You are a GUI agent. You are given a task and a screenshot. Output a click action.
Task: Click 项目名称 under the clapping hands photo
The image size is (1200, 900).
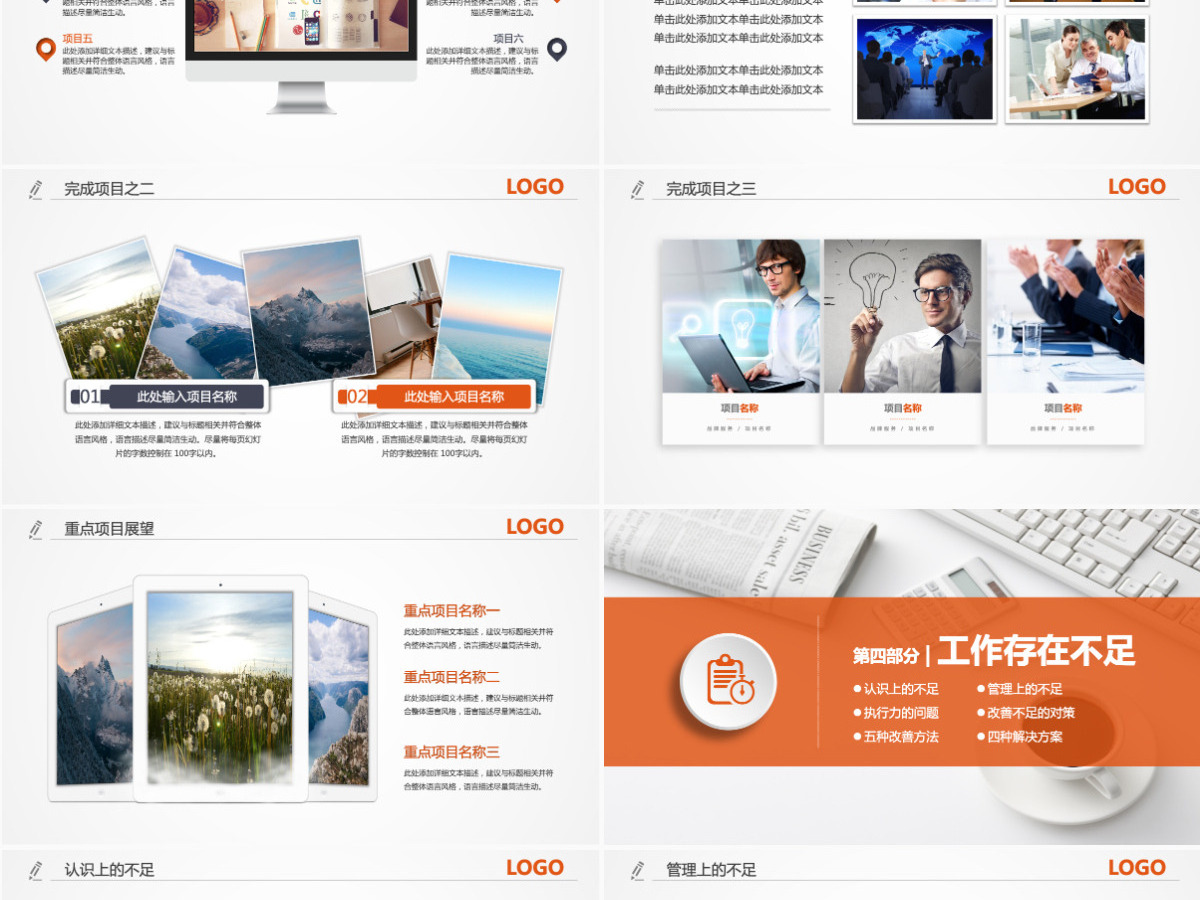click(x=1063, y=408)
